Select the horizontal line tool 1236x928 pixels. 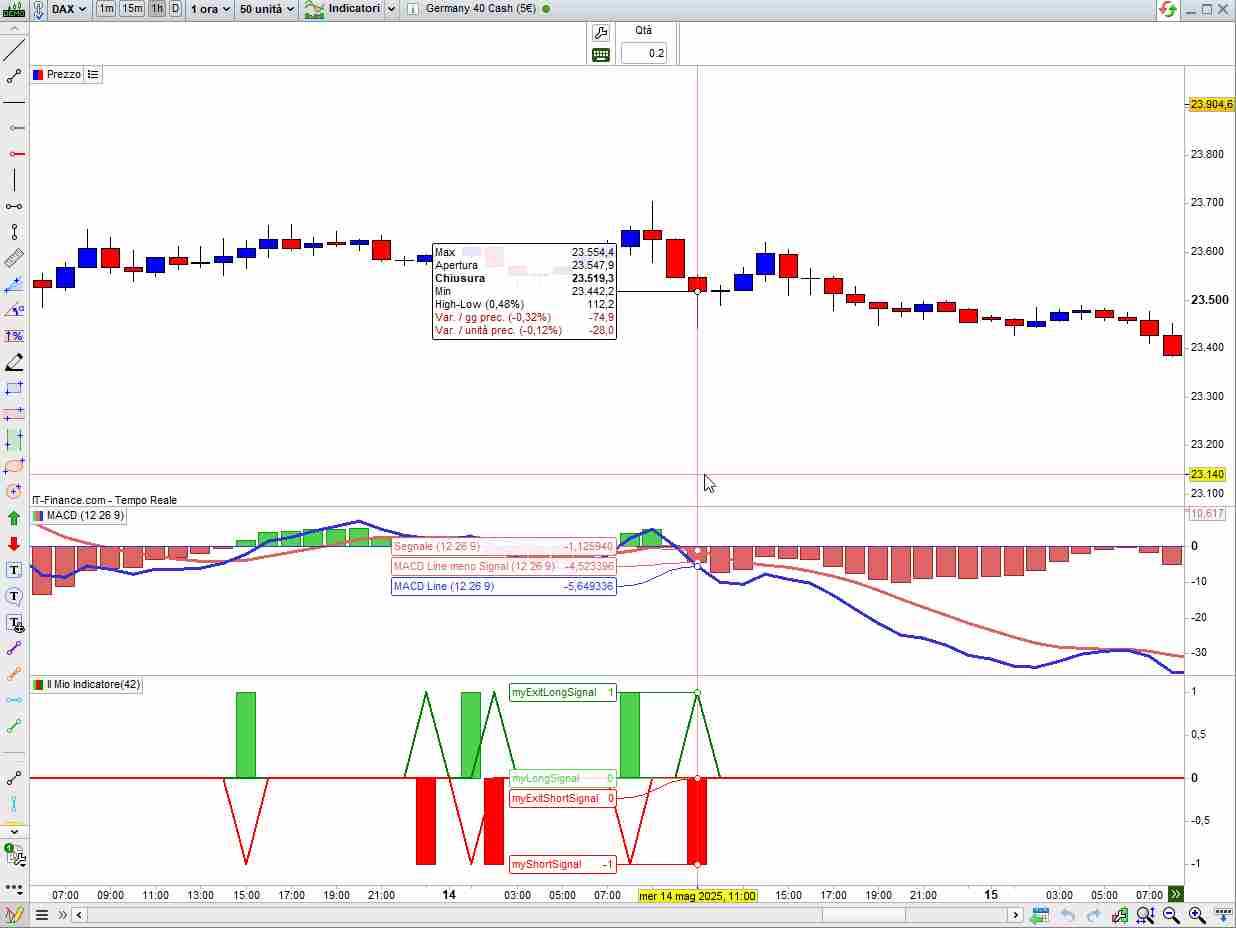(14, 102)
